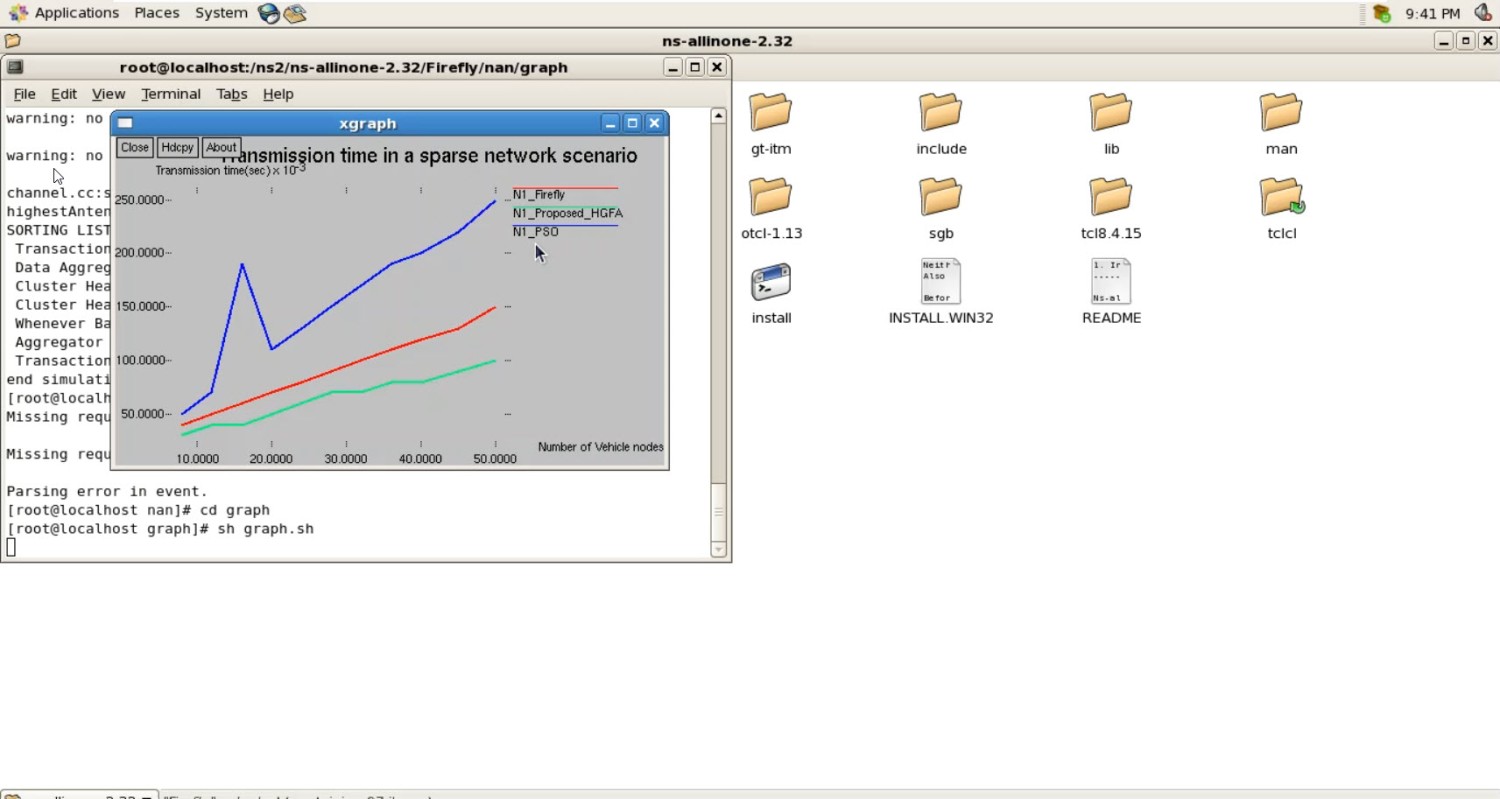
Task: Click the xgraph window menu icon
Action: point(125,123)
